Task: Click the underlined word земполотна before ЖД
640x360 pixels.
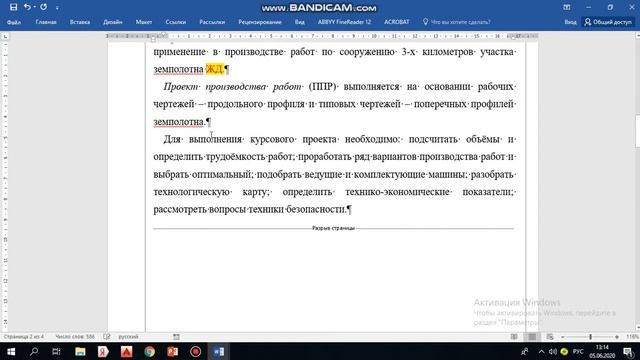Action: click(x=178, y=69)
